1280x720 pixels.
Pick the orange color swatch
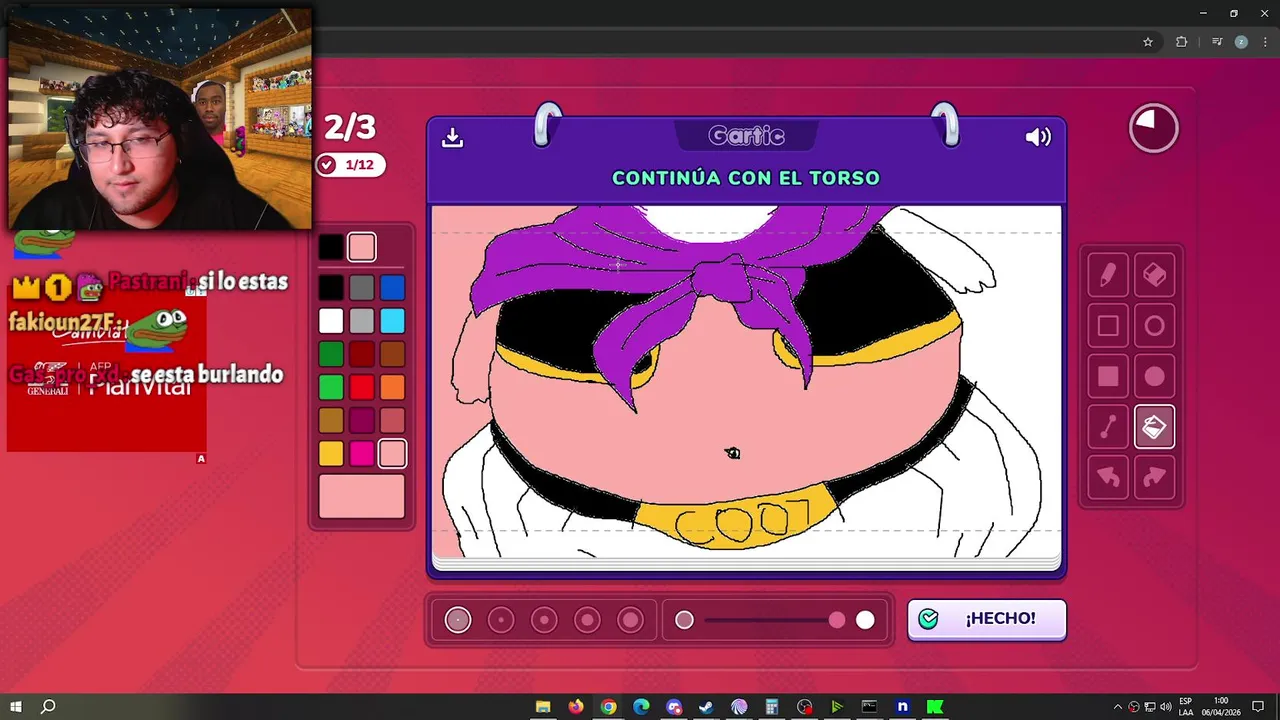(392, 387)
